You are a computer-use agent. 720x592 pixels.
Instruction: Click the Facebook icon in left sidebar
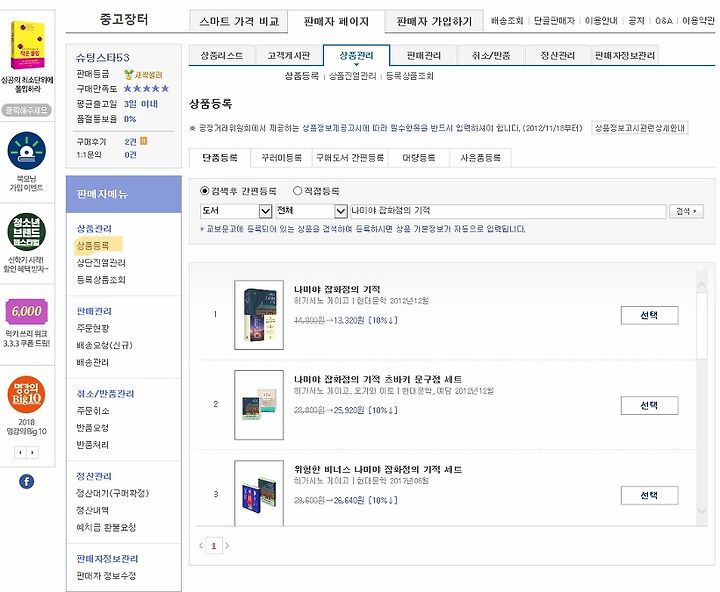[x=27, y=481]
